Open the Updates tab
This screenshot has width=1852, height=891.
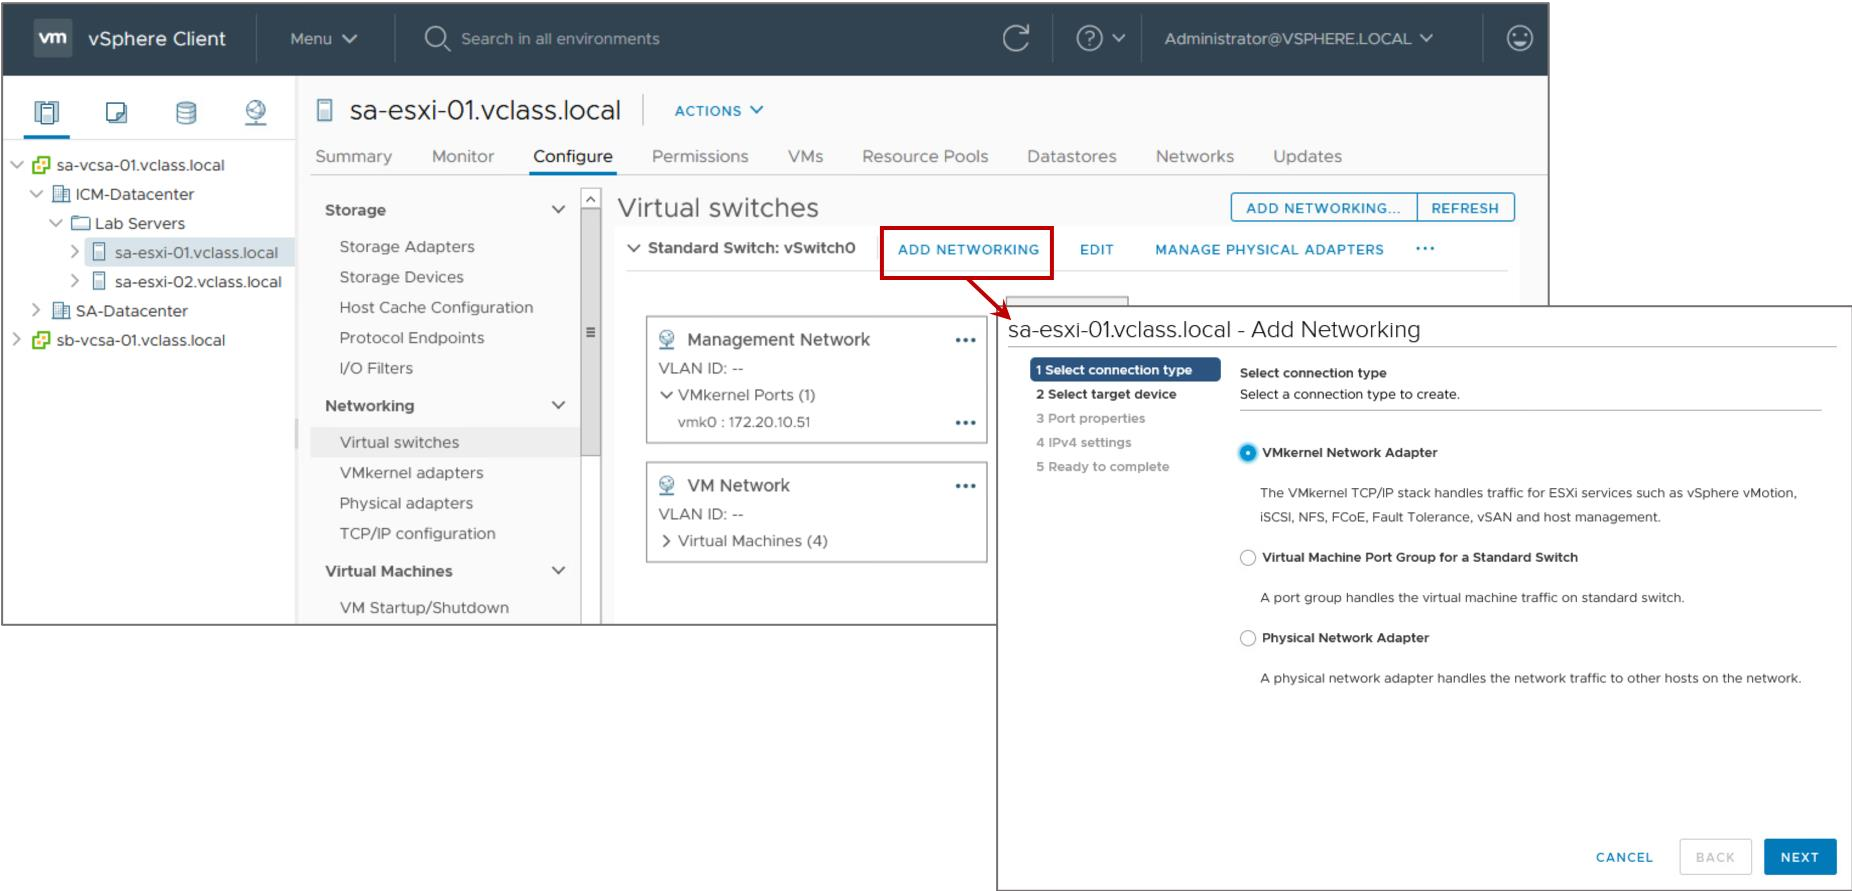point(1307,156)
